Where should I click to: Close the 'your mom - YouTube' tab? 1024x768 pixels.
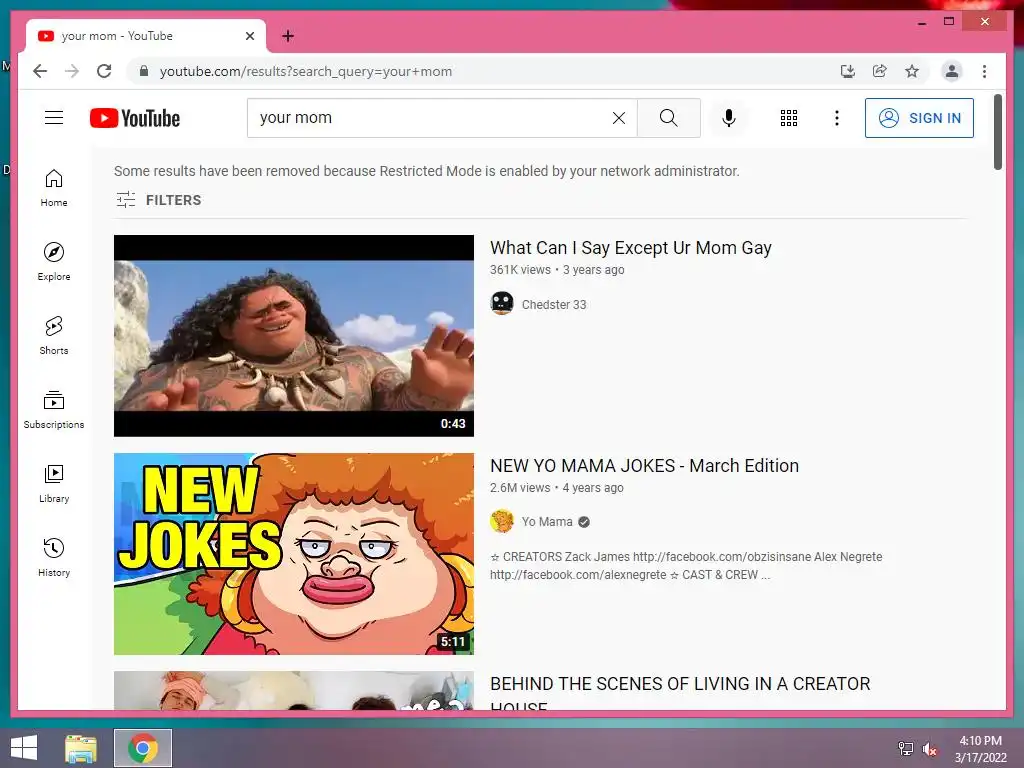(249, 36)
